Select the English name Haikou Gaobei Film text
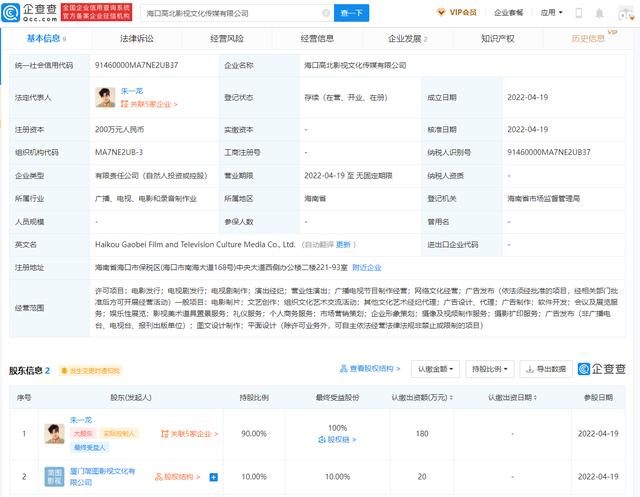 [x=195, y=244]
